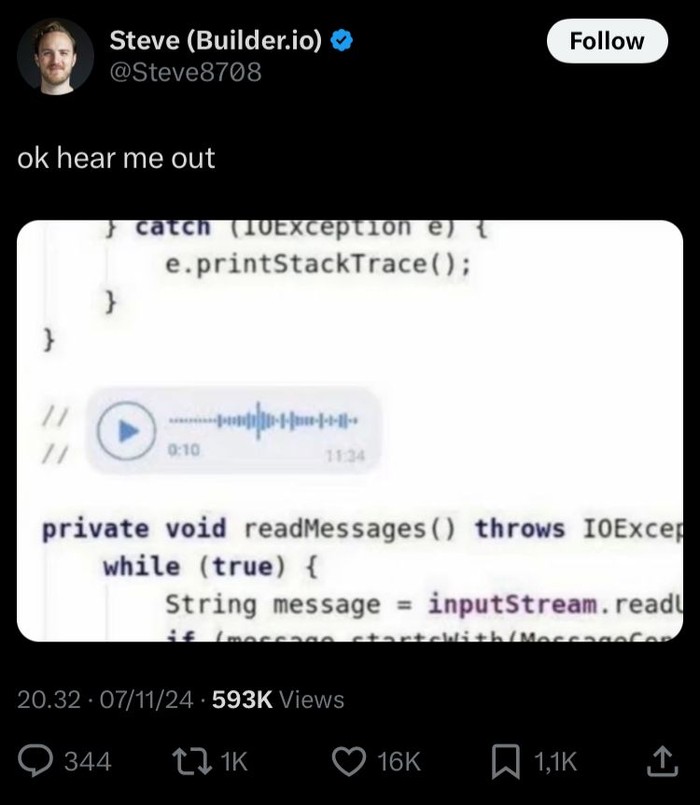Screen dimensions: 700x805
Task: Click the blue verified badge
Action: (x=342, y=41)
